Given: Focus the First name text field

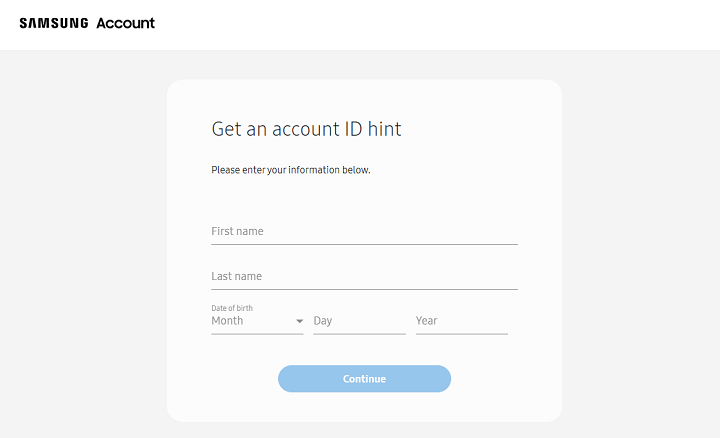Looking at the screenshot, I should click(364, 231).
